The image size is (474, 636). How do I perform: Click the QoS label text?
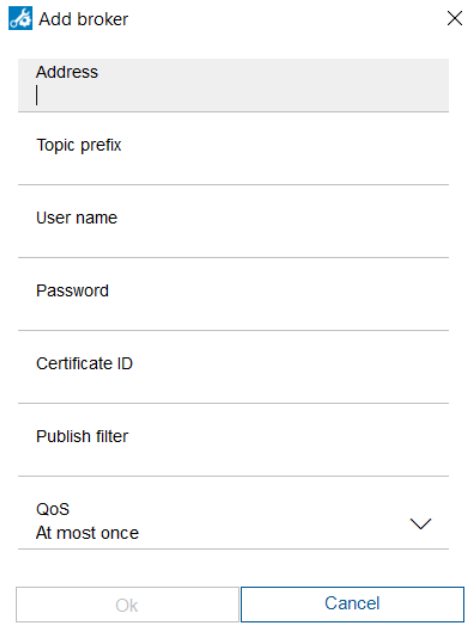coord(53,509)
